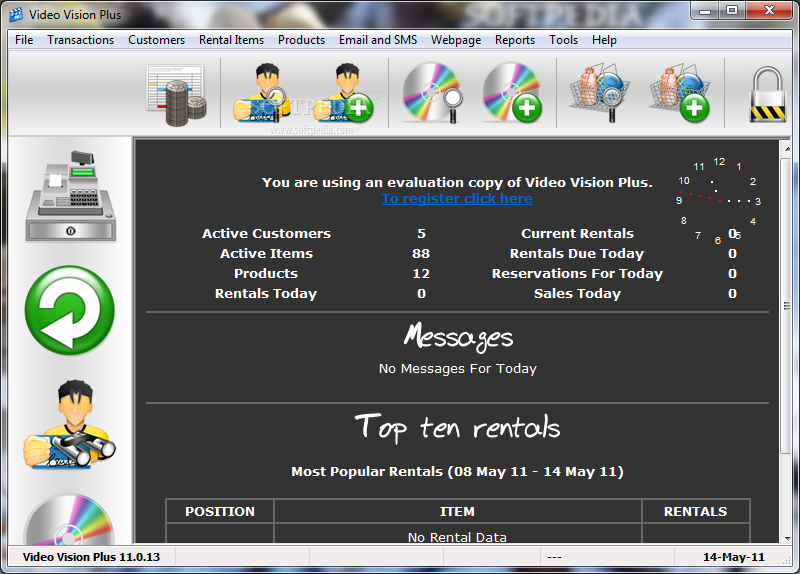Screen dimensions: 800x574
Task: Click the 'Reservations For Today' label
Action: click(577, 273)
